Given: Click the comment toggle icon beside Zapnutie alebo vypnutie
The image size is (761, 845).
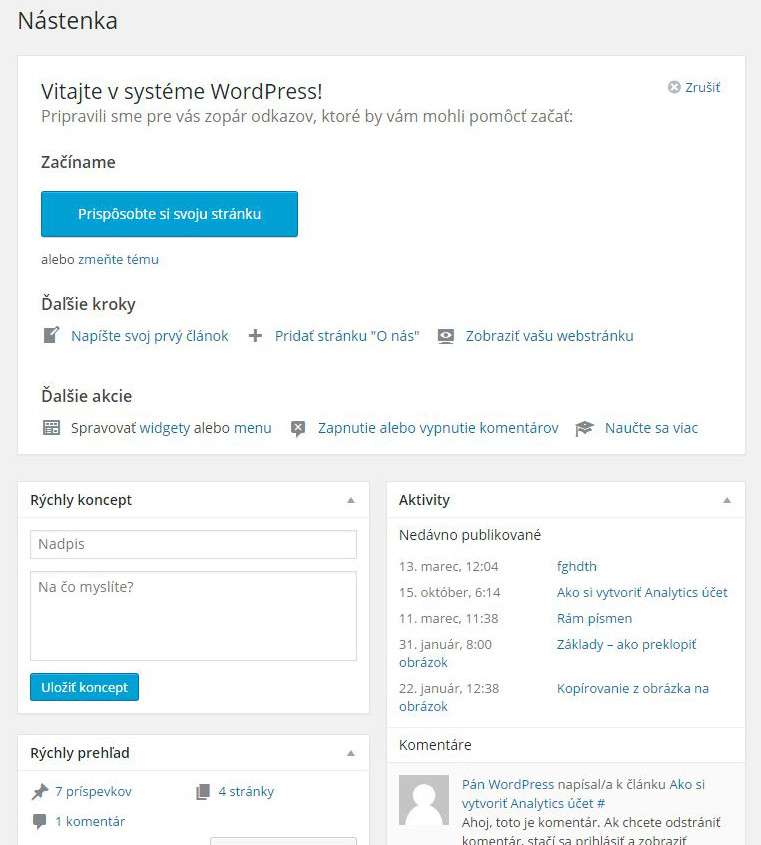Looking at the screenshot, I should point(298,428).
